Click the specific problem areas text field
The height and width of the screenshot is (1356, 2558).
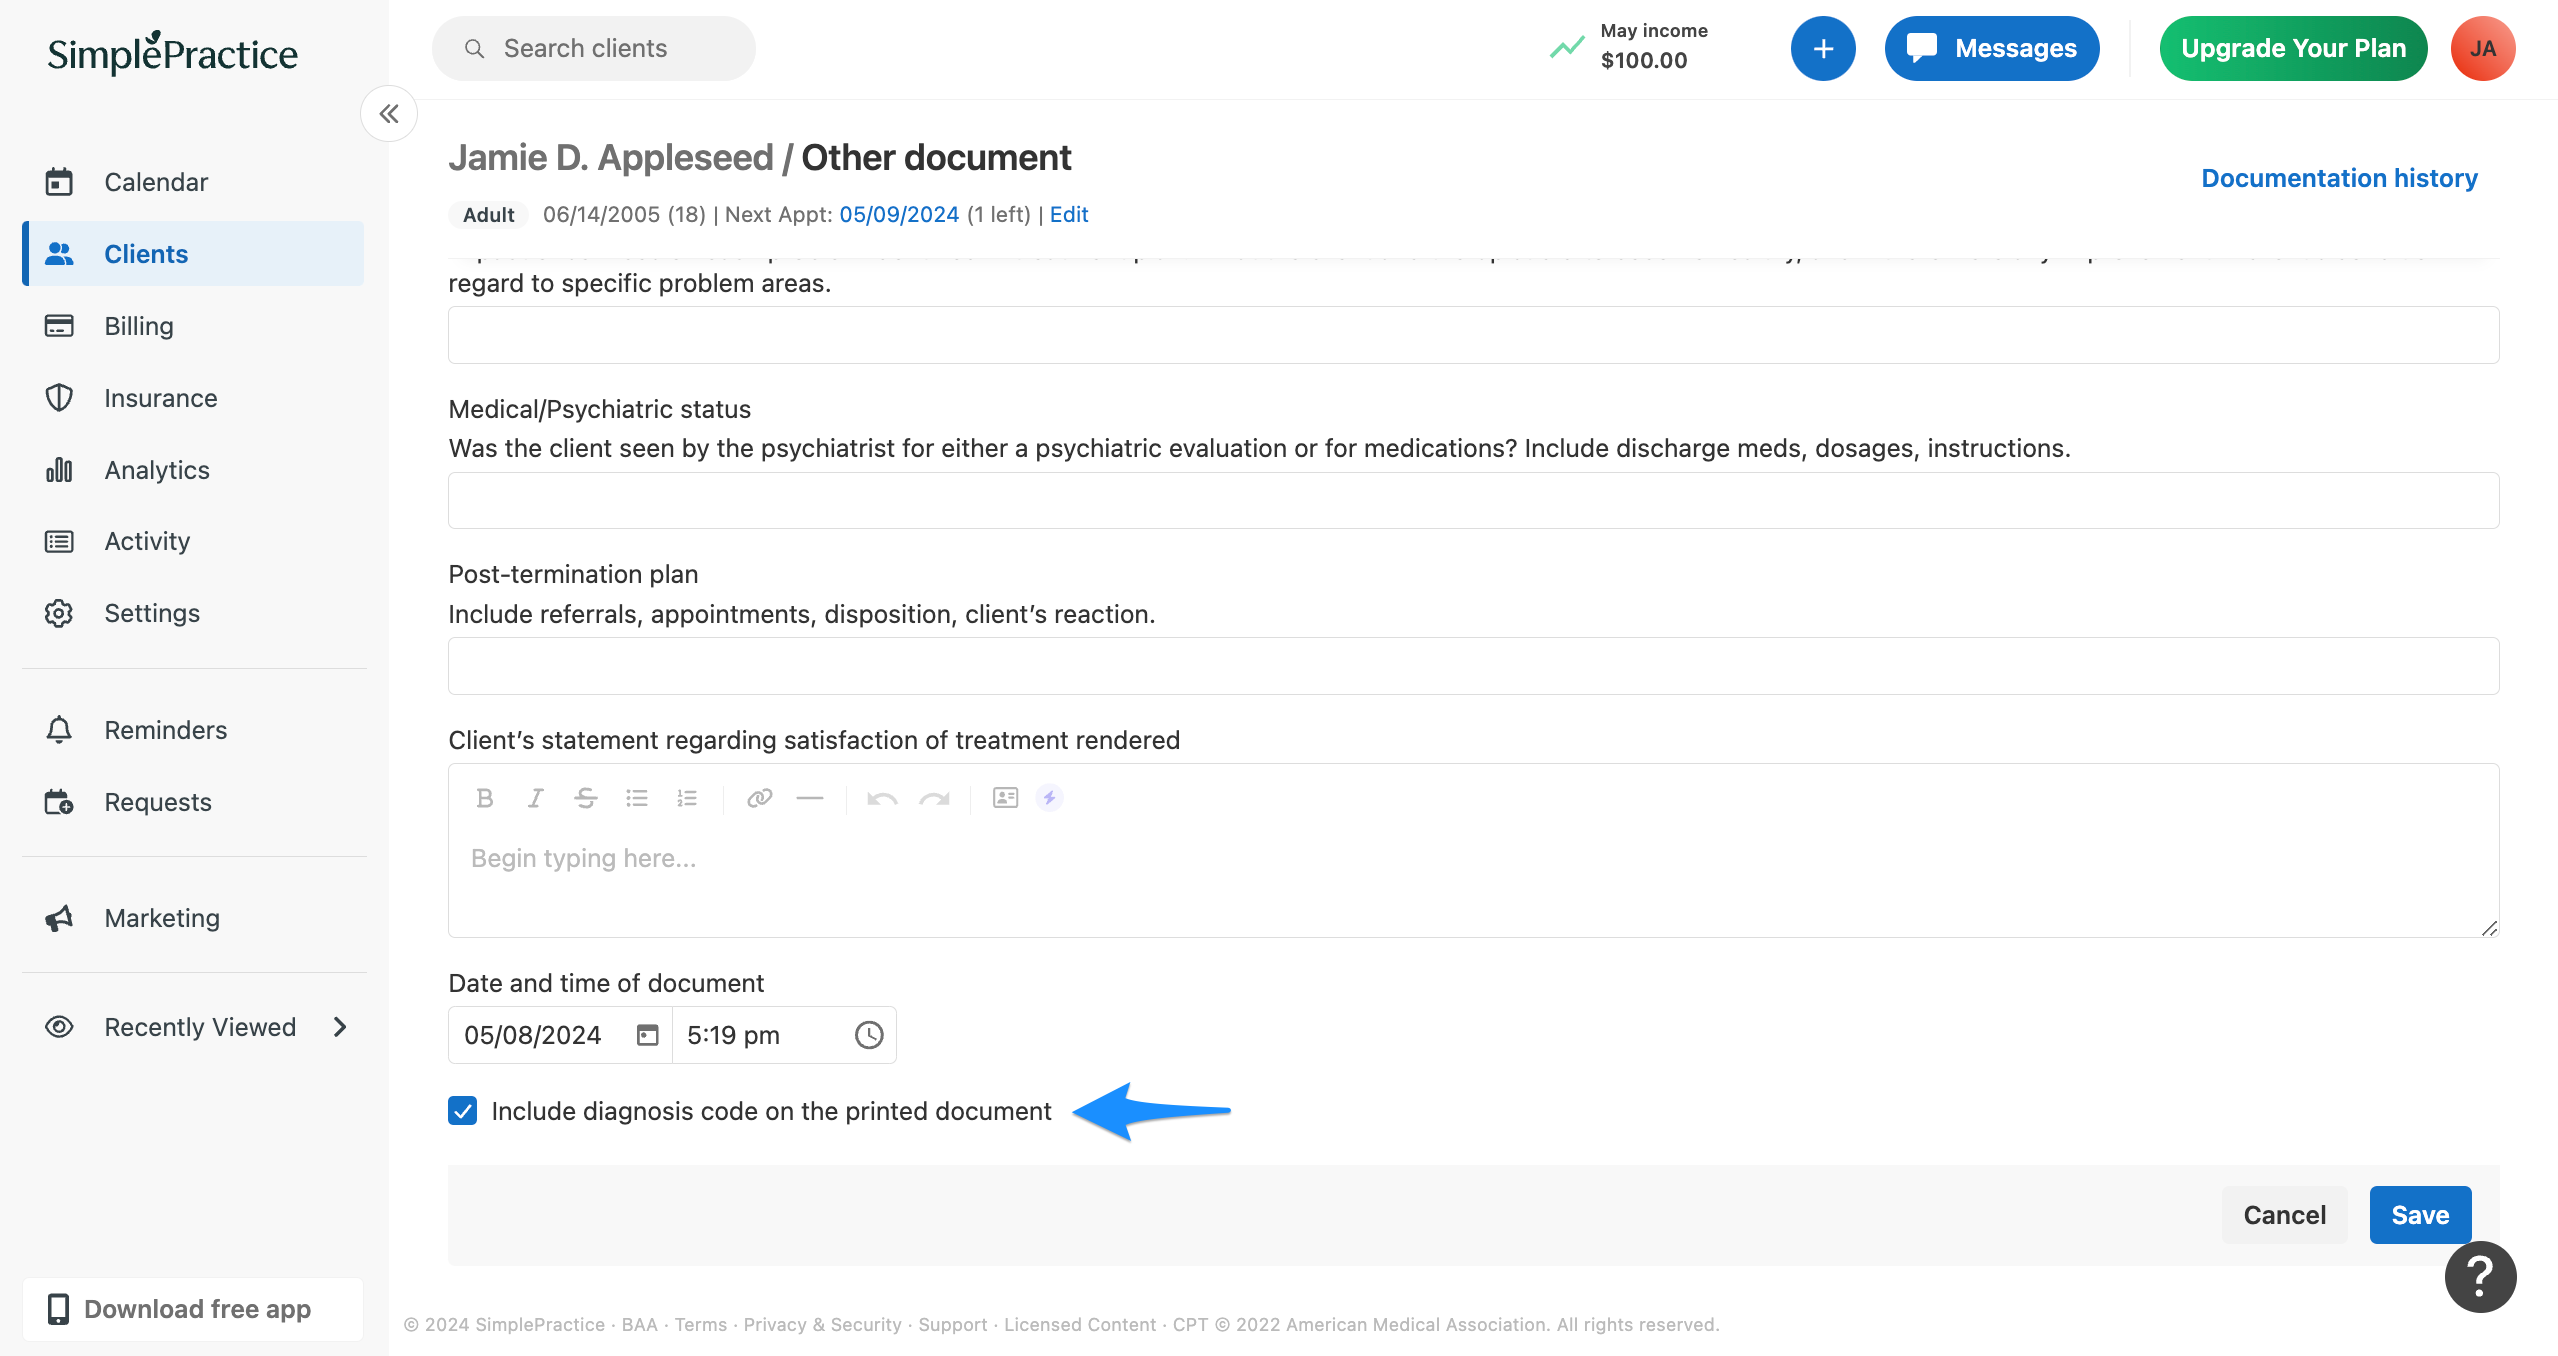[1473, 335]
